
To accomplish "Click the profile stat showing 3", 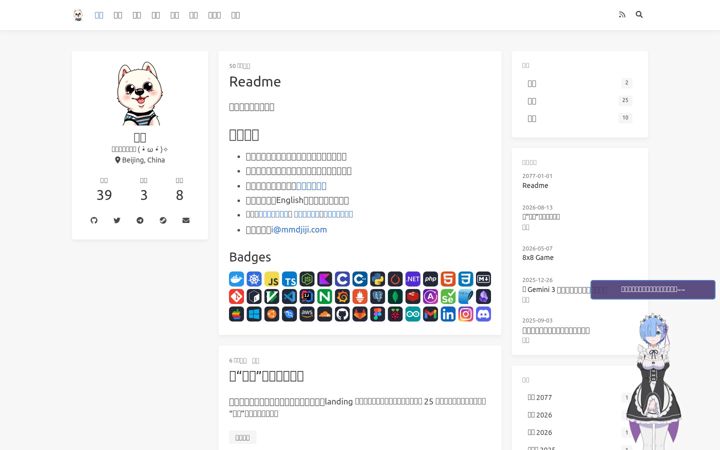I will pyautogui.click(x=144, y=195).
